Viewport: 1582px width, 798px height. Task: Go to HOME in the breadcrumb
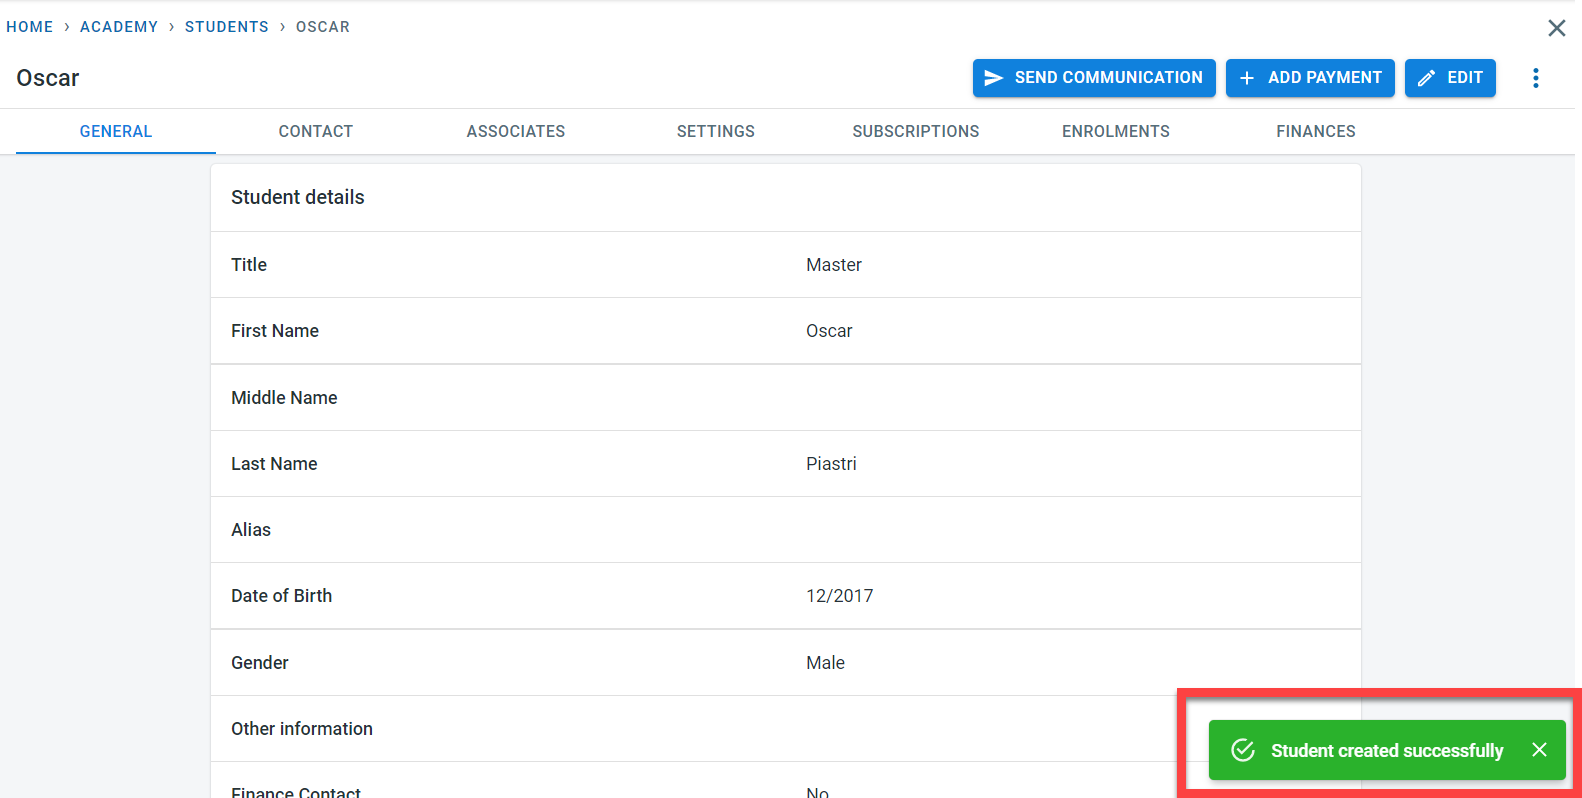[x=30, y=27]
